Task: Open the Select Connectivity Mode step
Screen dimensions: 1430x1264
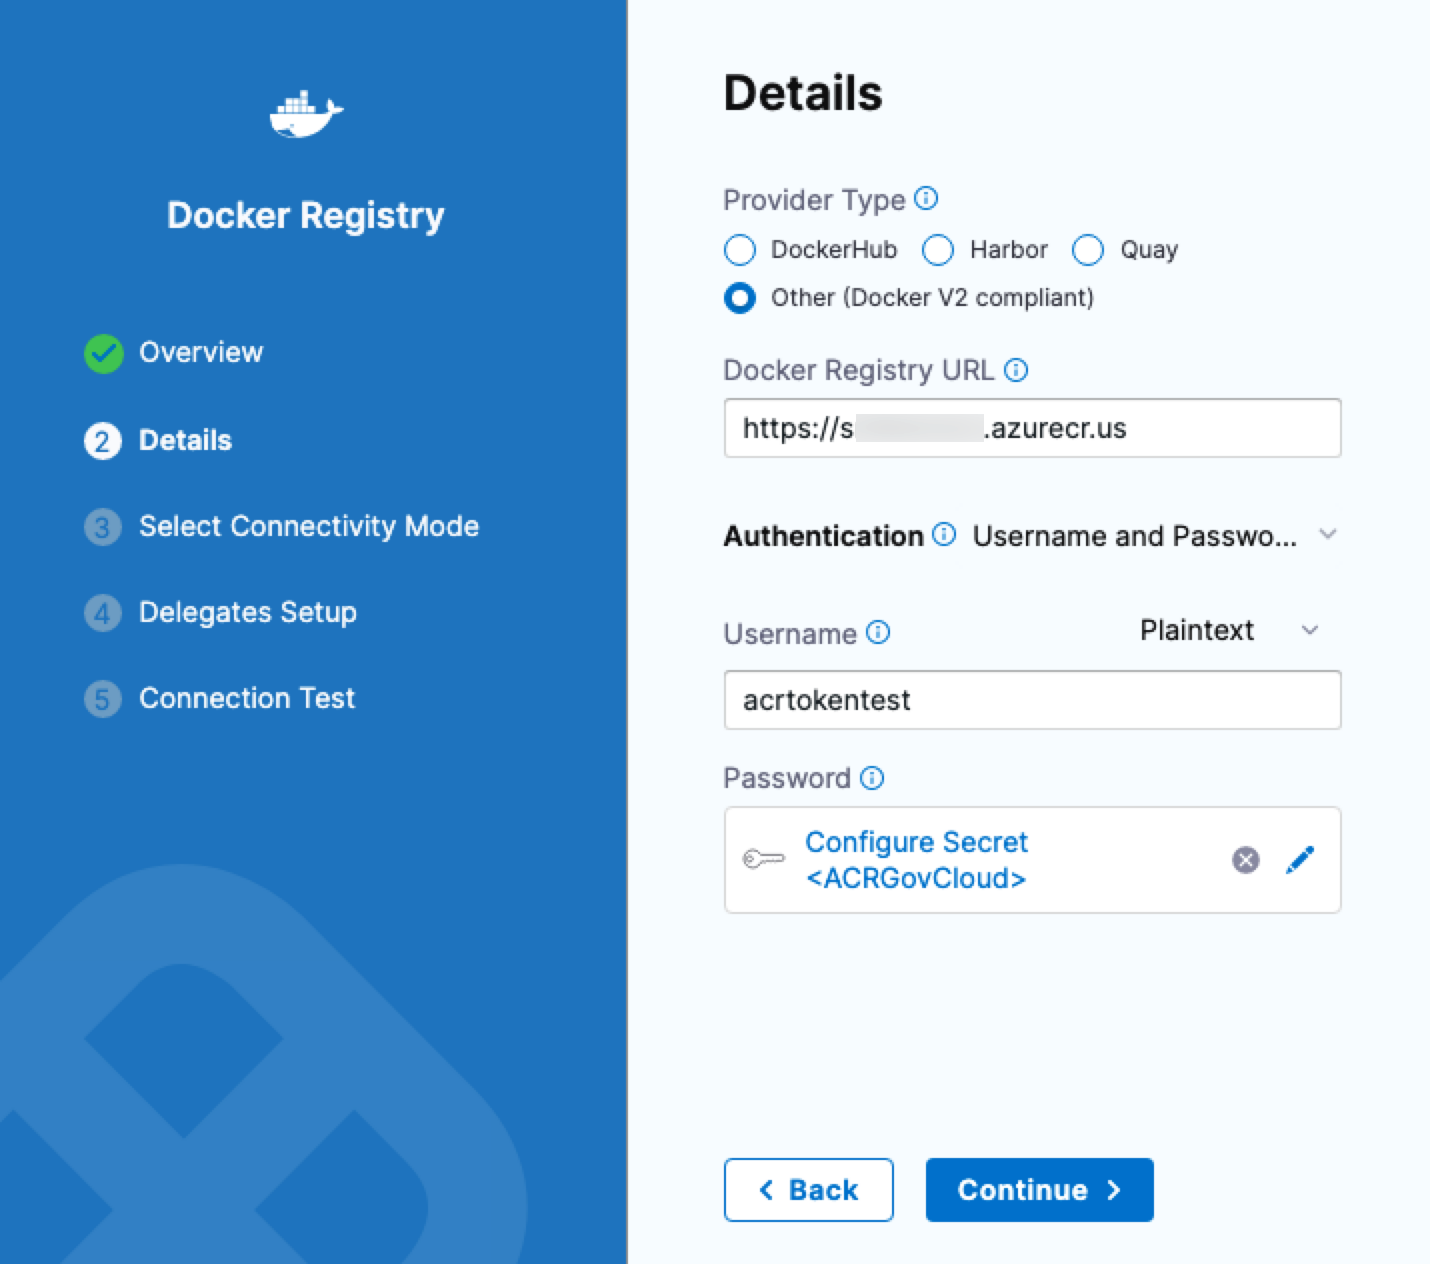Action: click(x=308, y=527)
